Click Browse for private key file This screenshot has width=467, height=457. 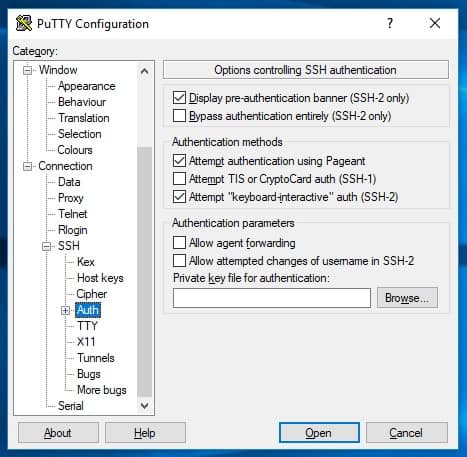[407, 298]
